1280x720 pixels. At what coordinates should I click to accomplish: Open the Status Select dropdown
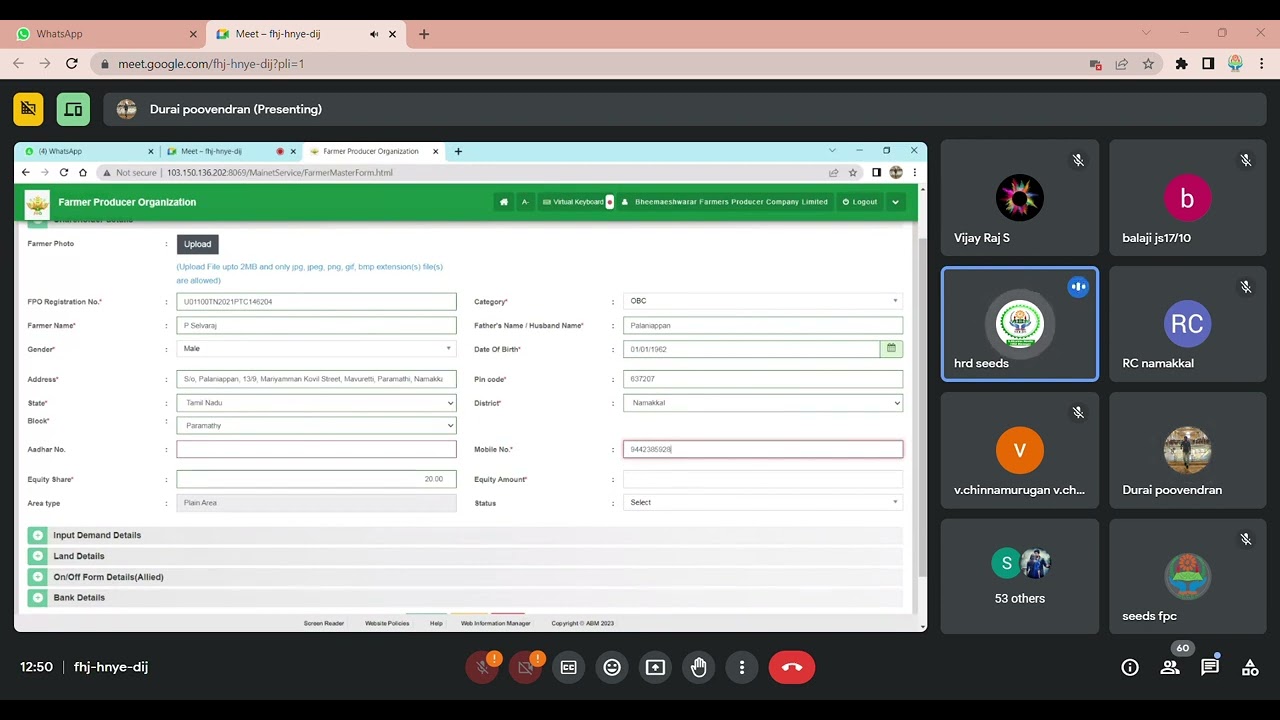click(763, 503)
